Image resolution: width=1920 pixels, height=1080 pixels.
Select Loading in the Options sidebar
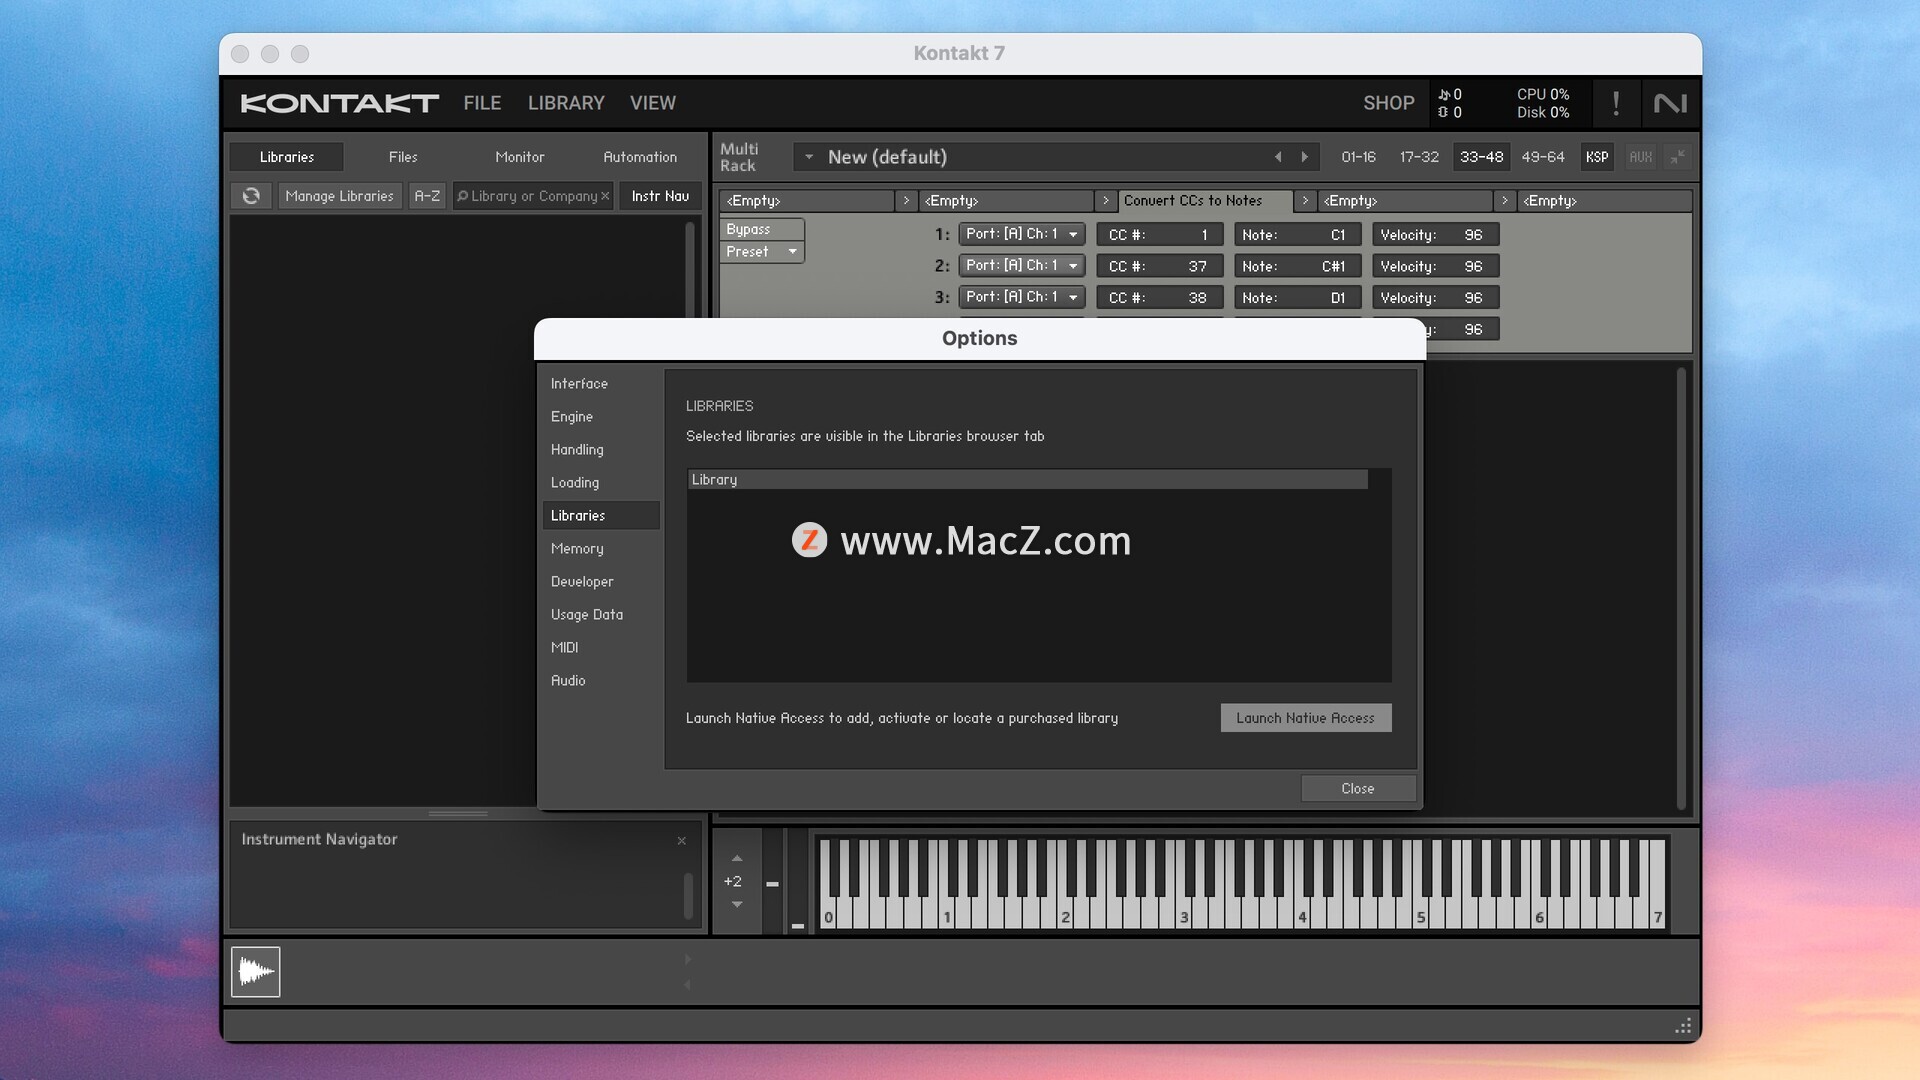(x=601, y=483)
